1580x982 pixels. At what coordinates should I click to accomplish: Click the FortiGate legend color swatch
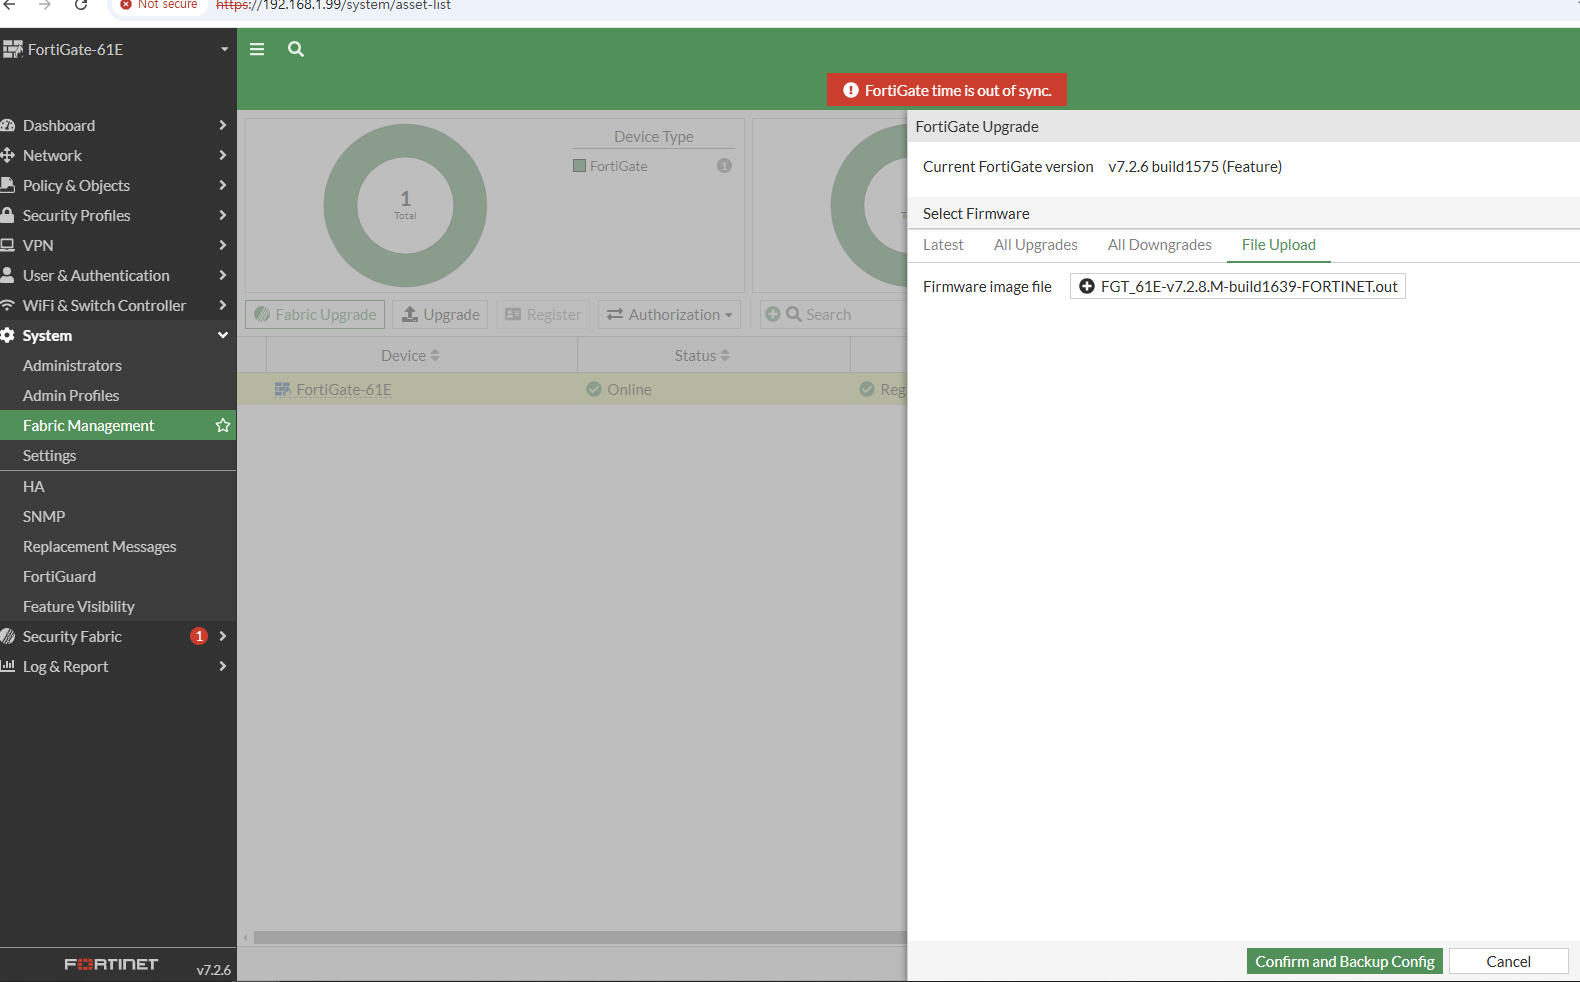pyautogui.click(x=579, y=166)
